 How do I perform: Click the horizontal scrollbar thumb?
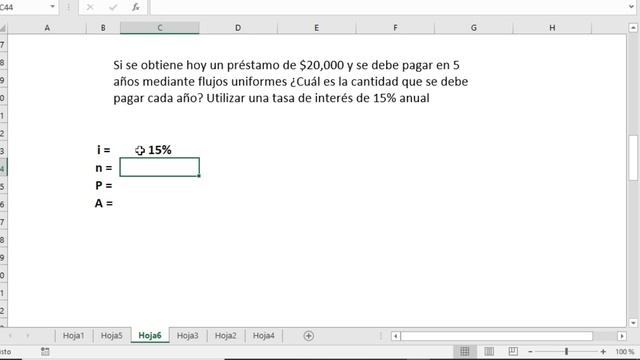497,336
